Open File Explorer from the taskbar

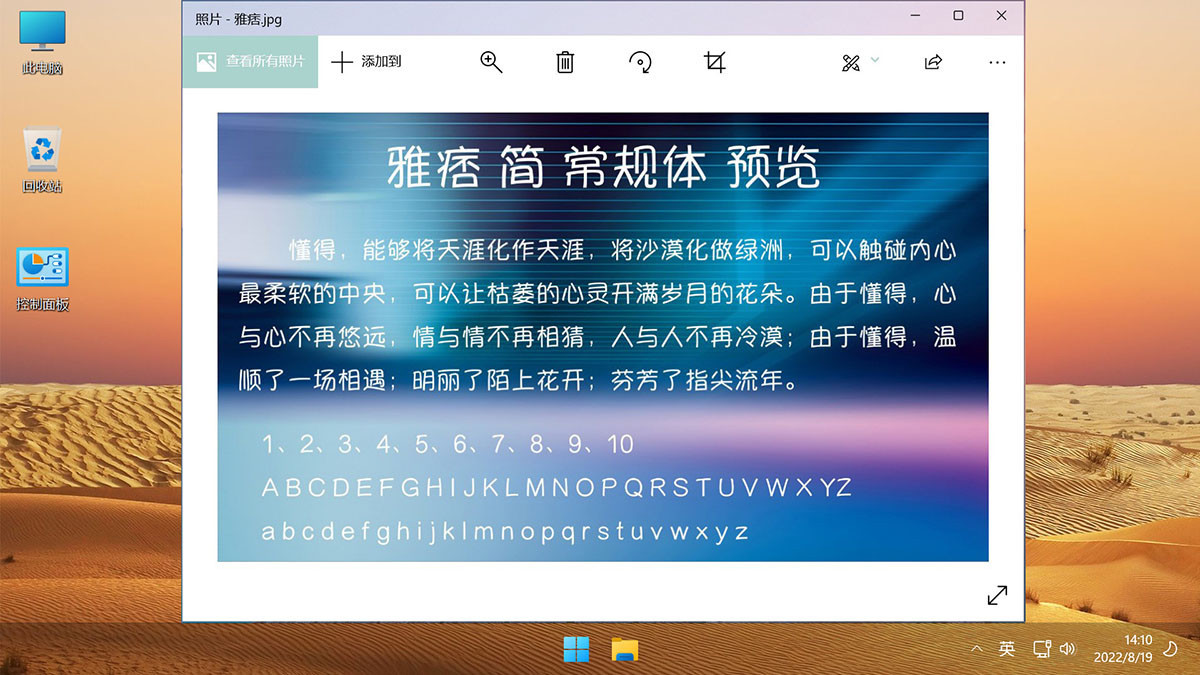point(625,649)
